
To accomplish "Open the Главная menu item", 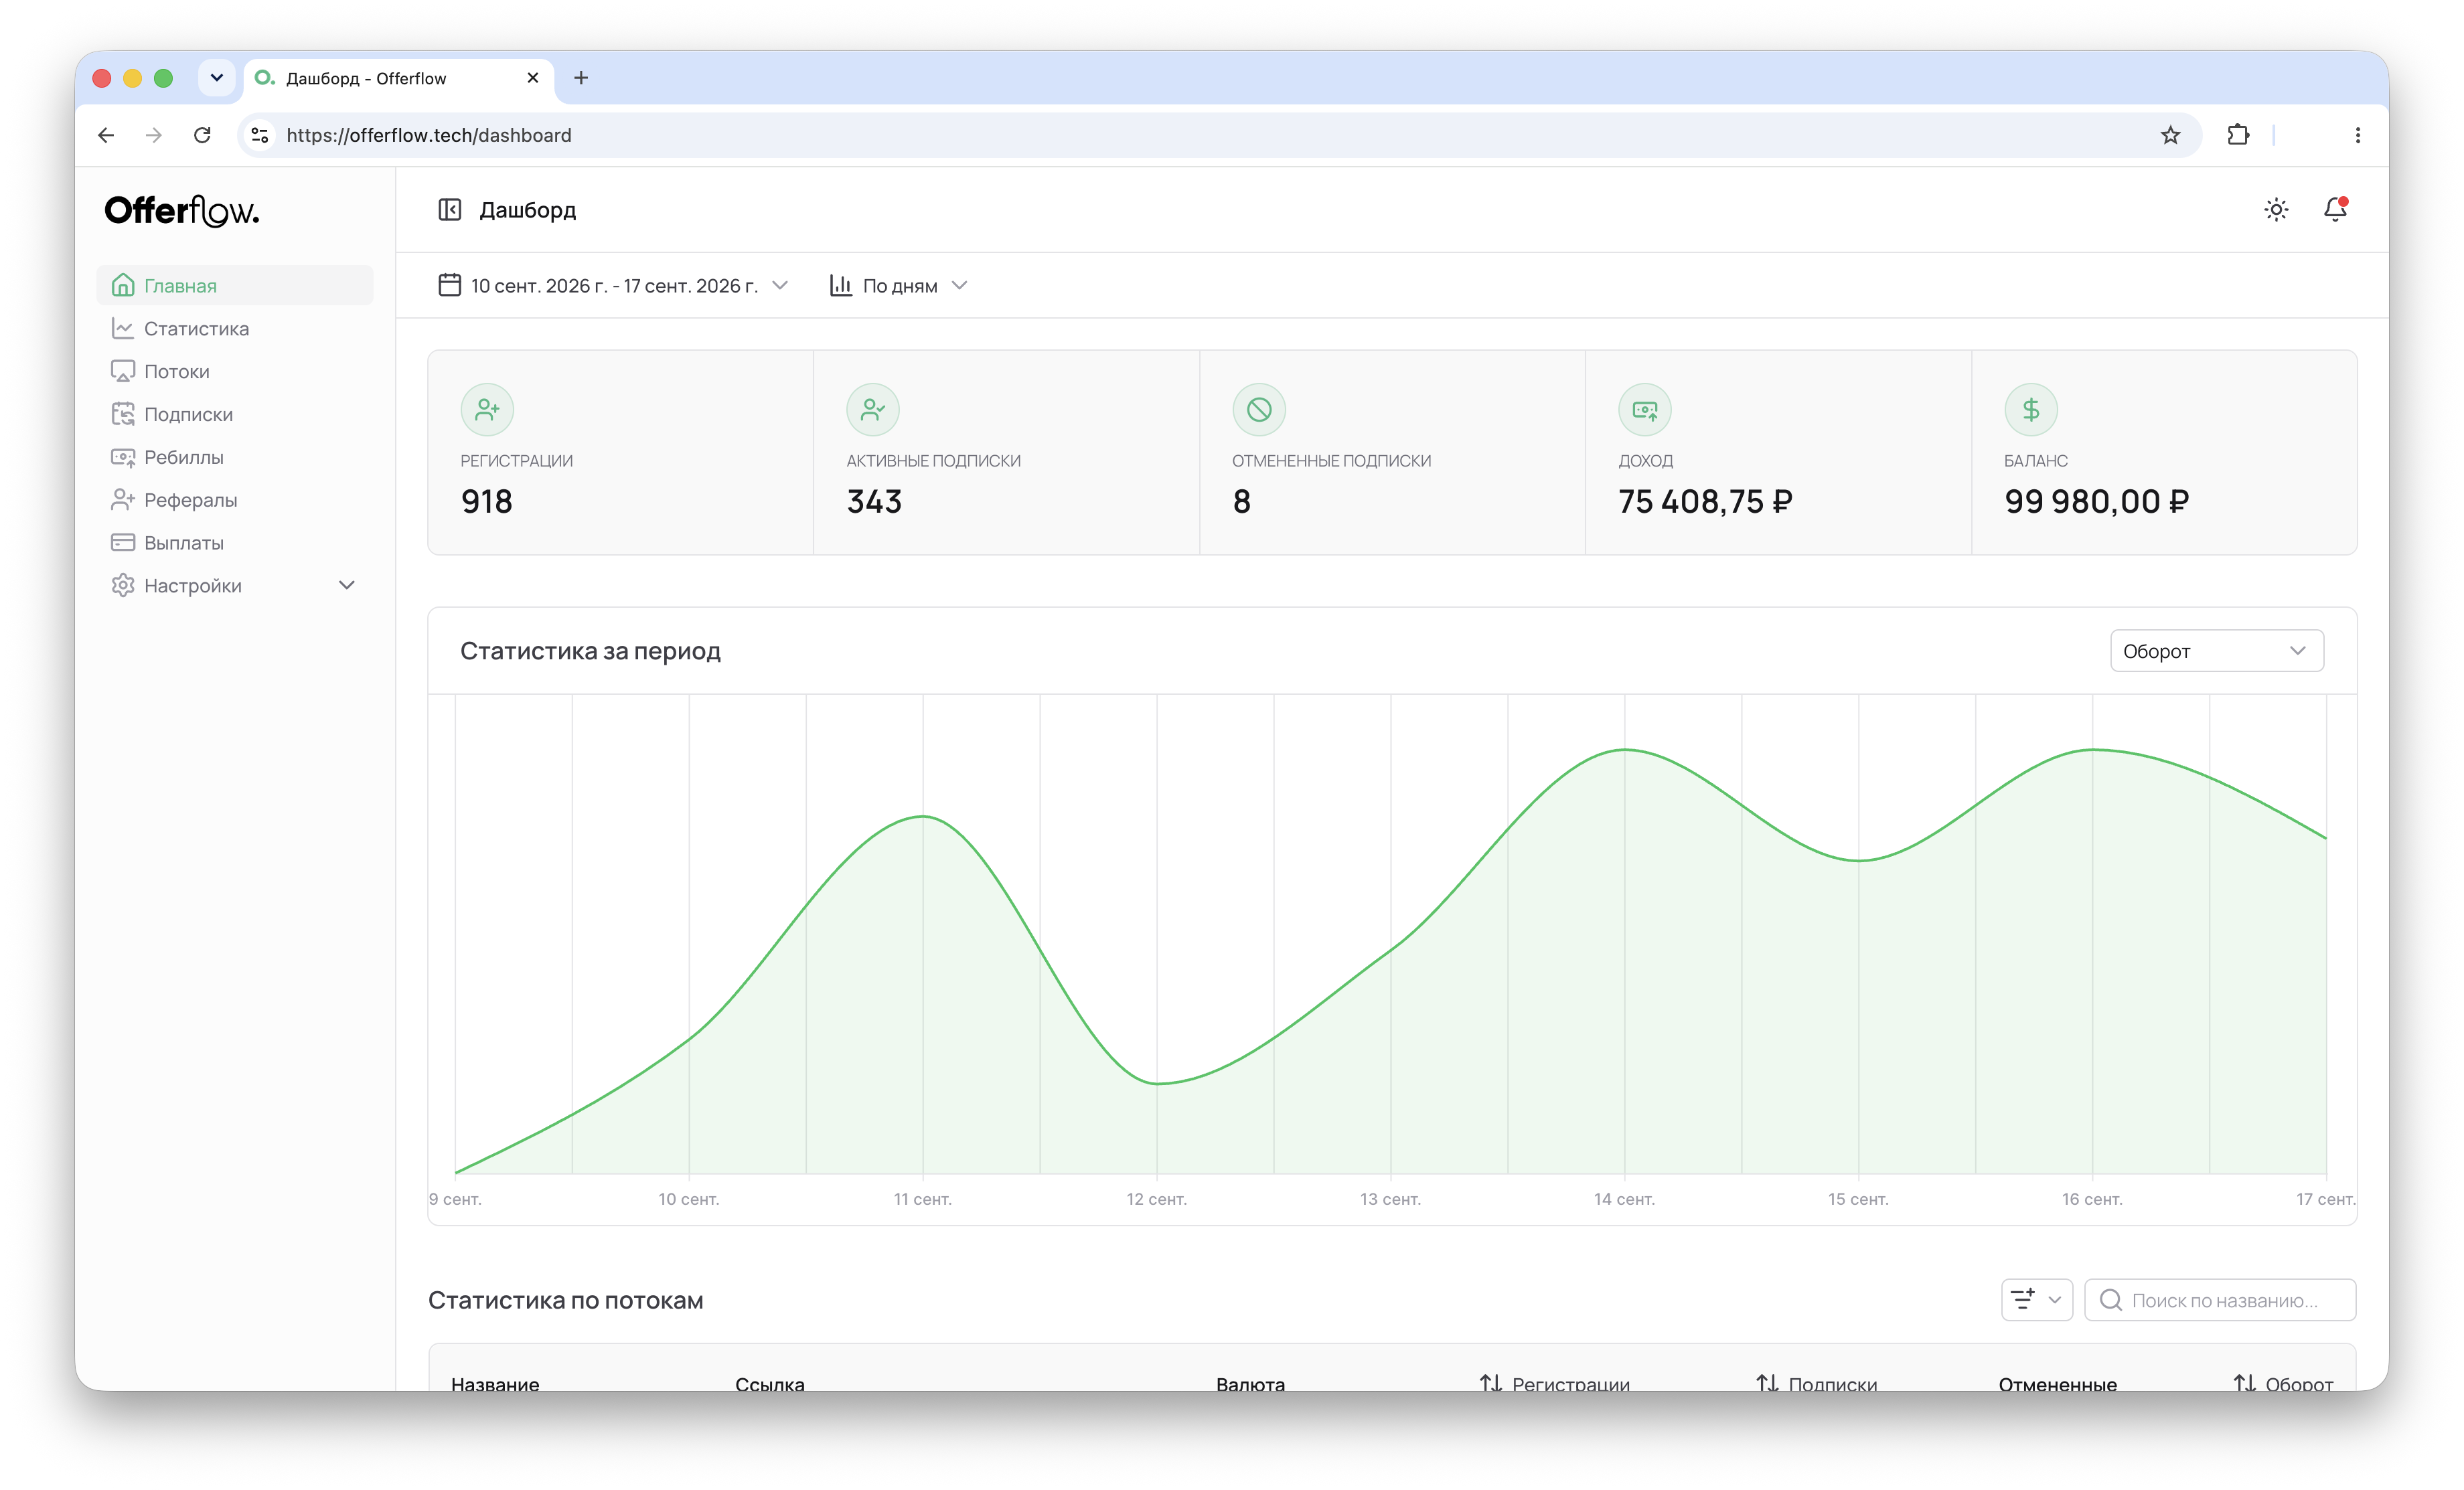I will click(235, 285).
